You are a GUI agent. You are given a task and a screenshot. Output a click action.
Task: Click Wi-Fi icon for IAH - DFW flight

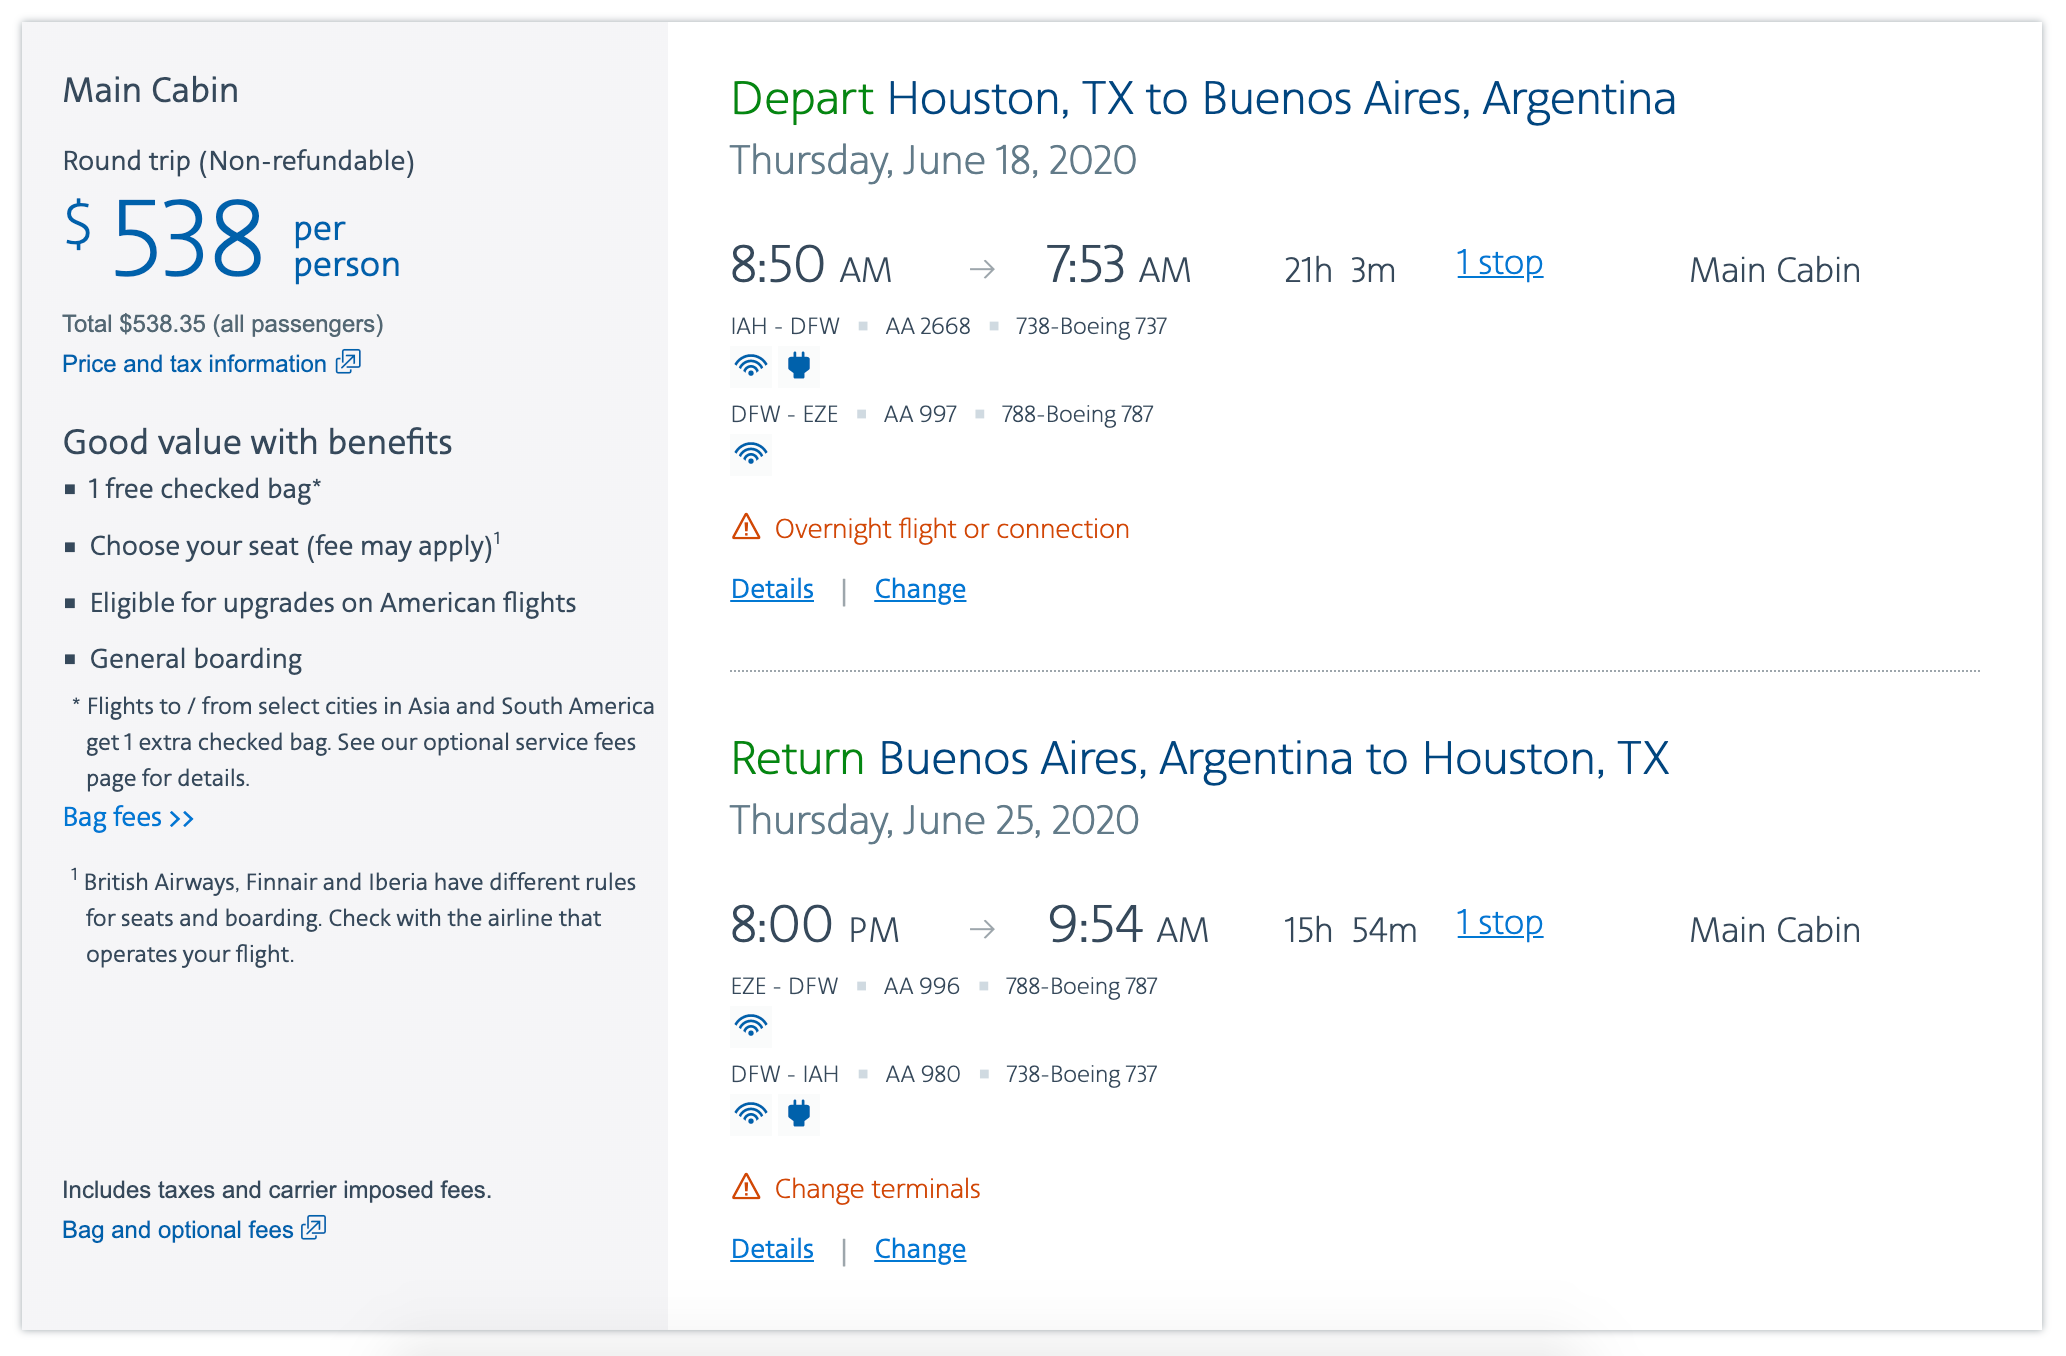(x=750, y=366)
